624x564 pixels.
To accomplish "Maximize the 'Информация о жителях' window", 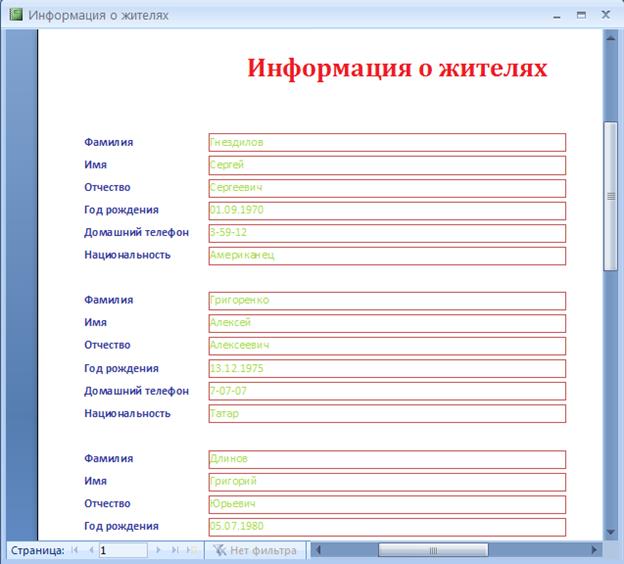I will tap(581, 16).
